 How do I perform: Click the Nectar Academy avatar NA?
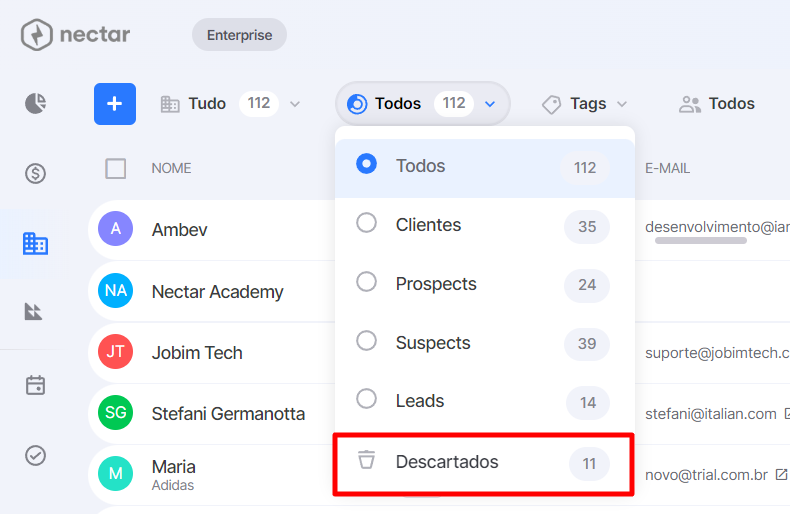click(115, 290)
